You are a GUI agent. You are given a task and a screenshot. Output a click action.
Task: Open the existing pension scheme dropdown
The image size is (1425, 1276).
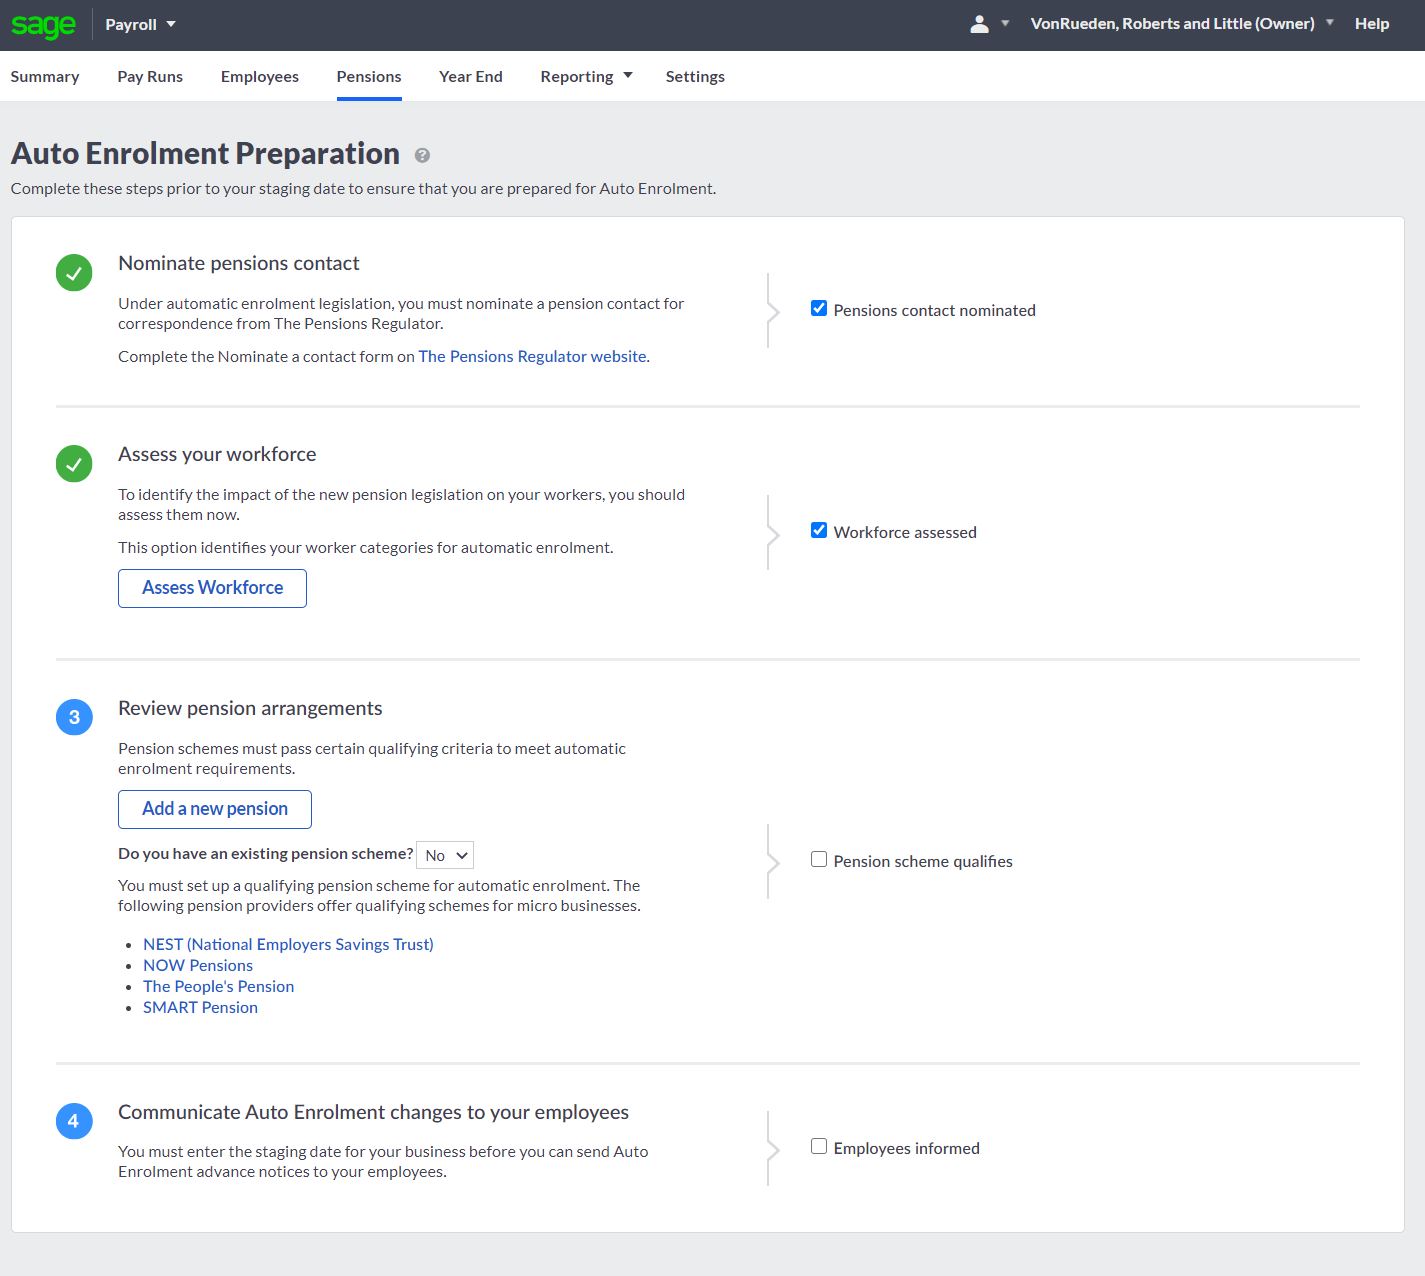[445, 855]
